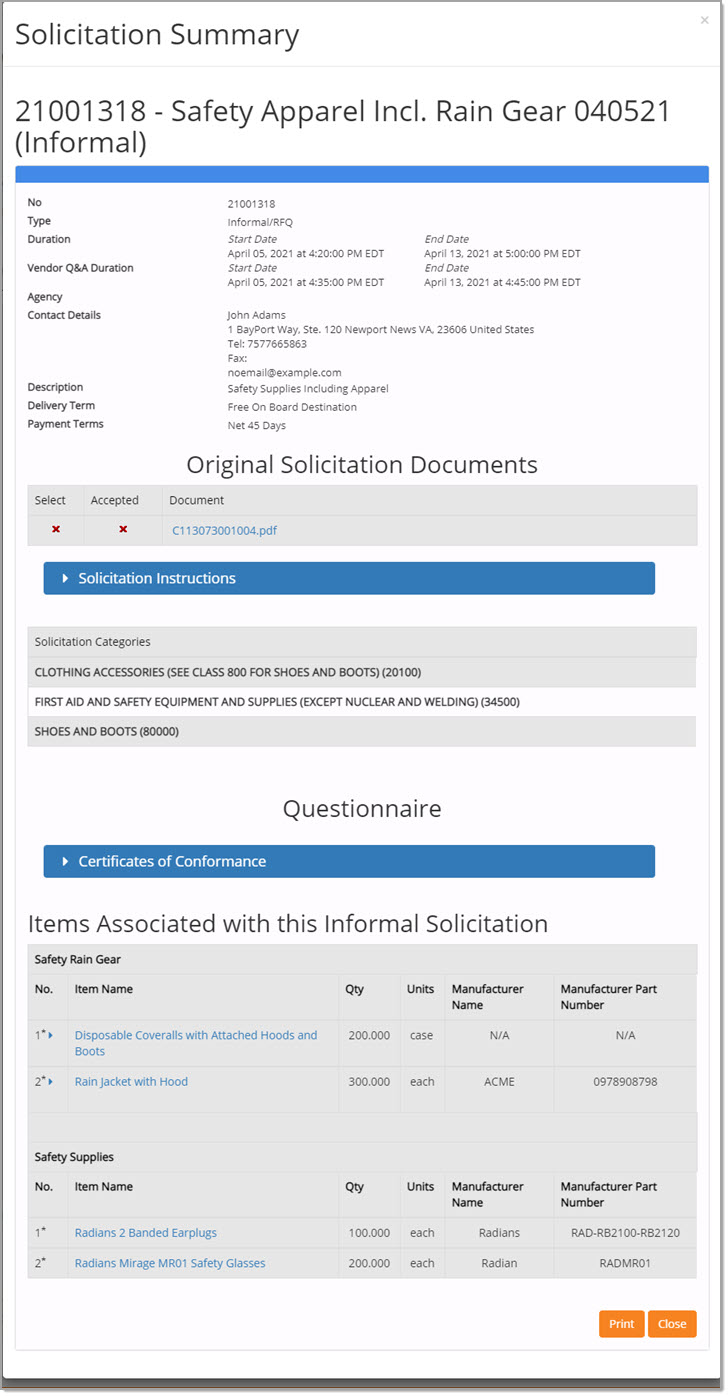Click the Print button
This screenshot has width=728, height=1396.
pos(622,1324)
